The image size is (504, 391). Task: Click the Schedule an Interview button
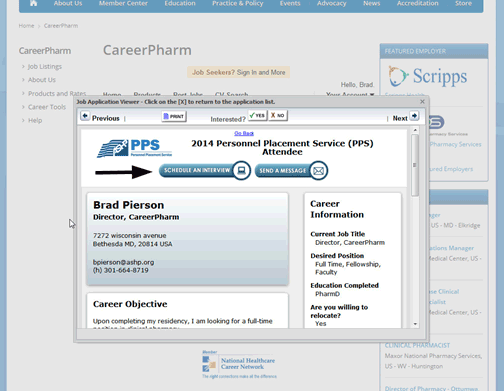204,170
